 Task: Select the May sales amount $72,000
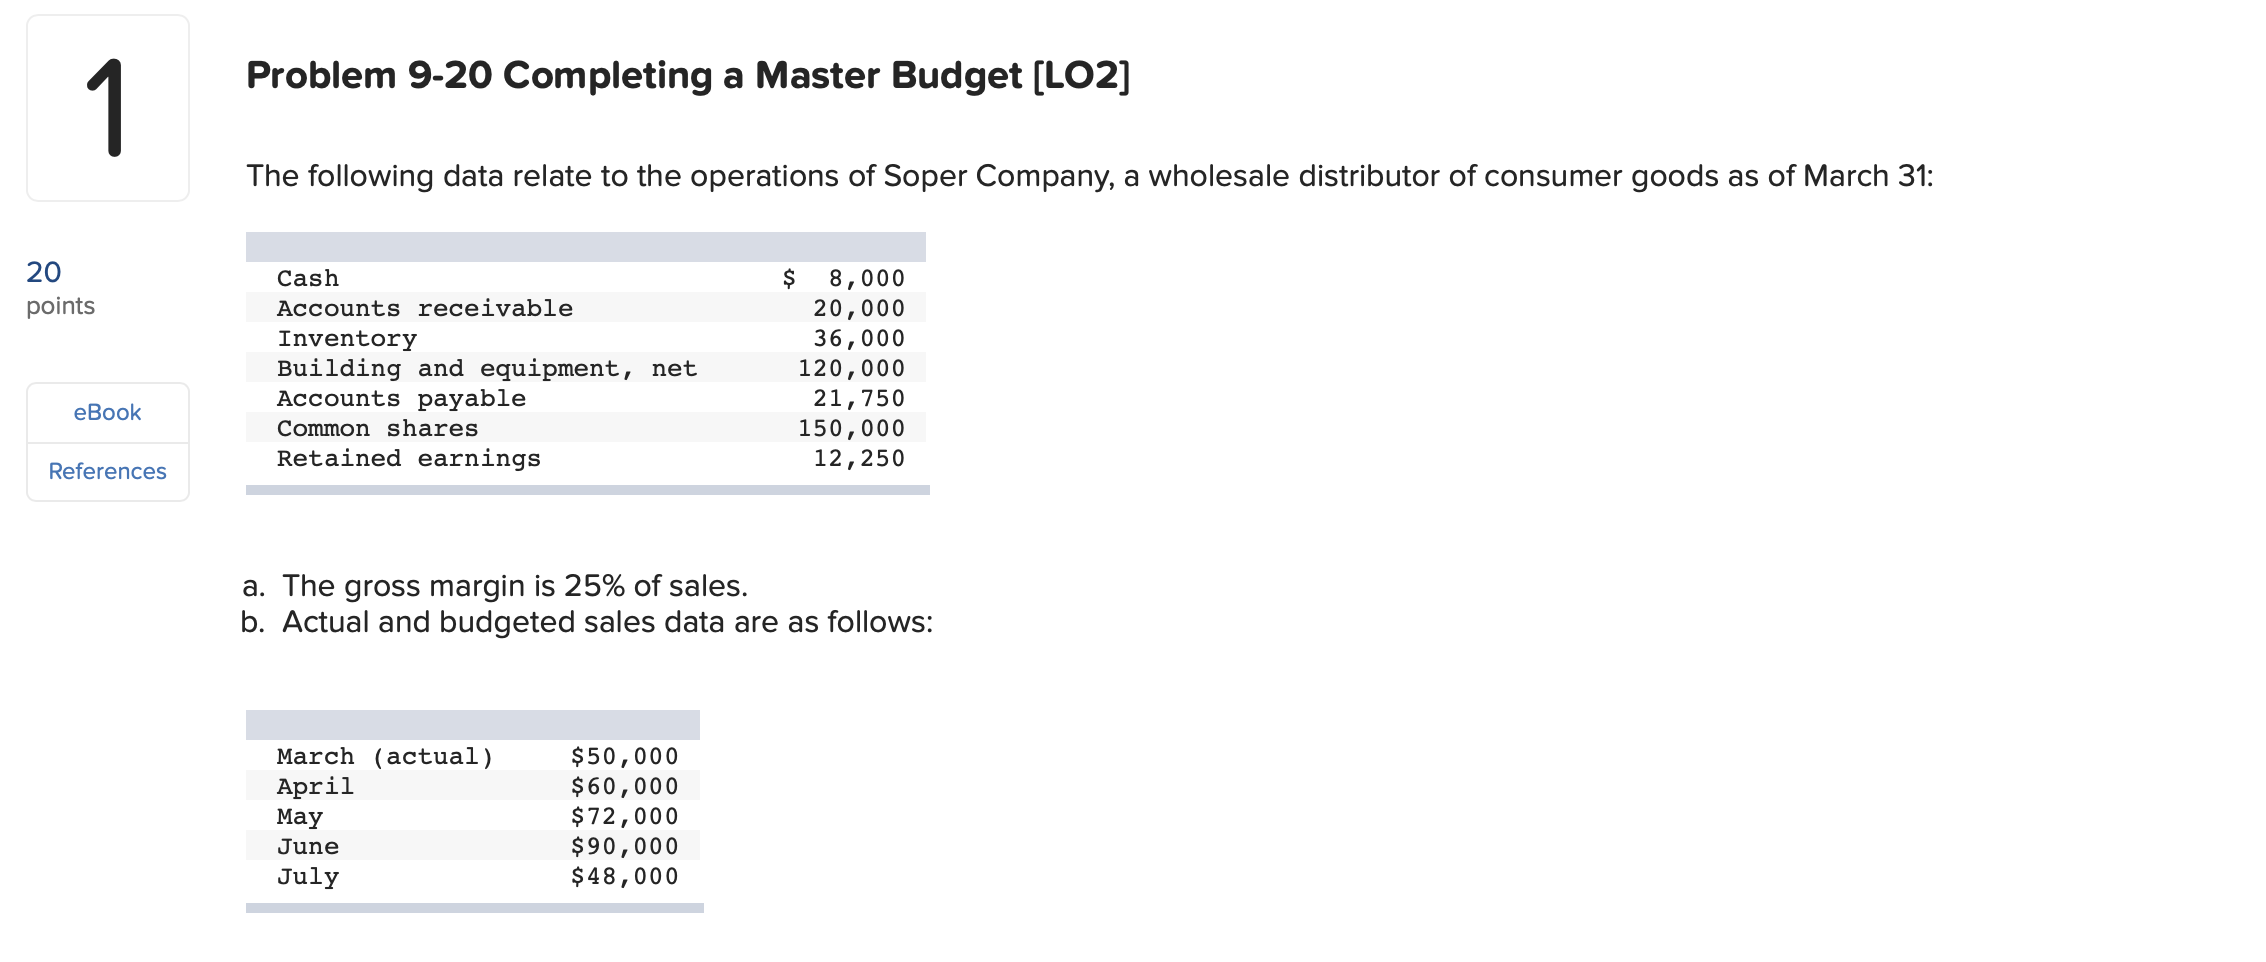(x=623, y=816)
